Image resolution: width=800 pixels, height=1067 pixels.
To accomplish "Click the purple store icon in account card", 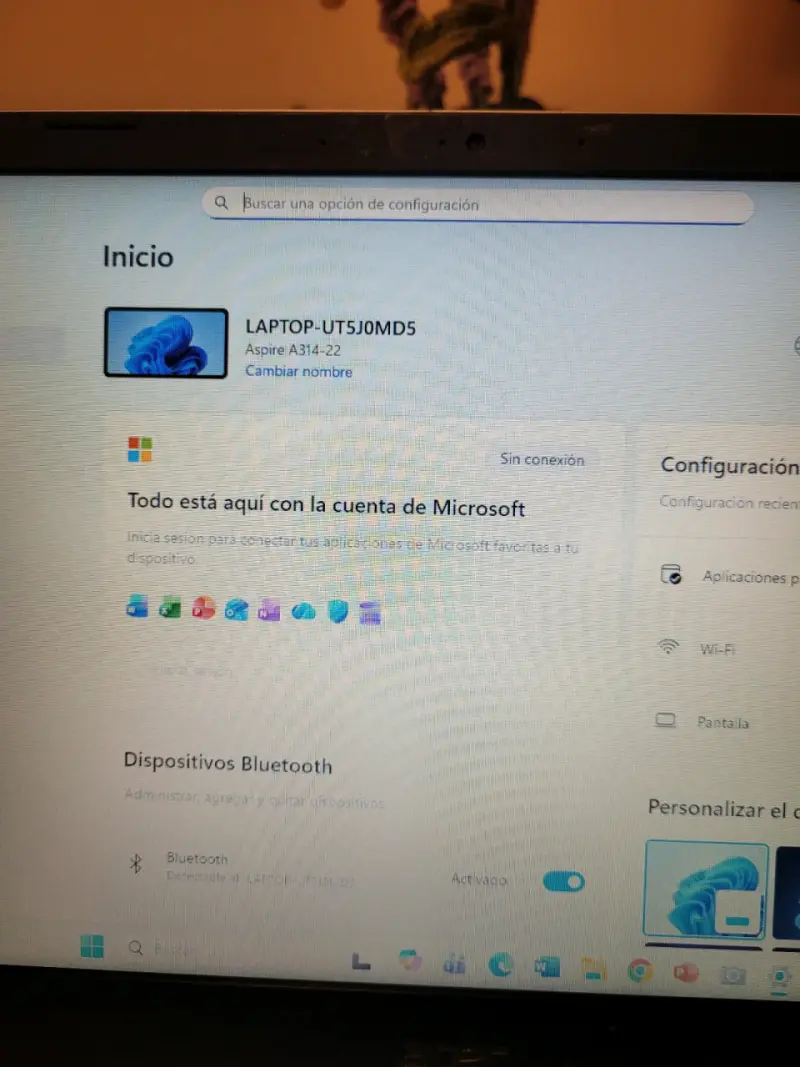I will (370, 613).
